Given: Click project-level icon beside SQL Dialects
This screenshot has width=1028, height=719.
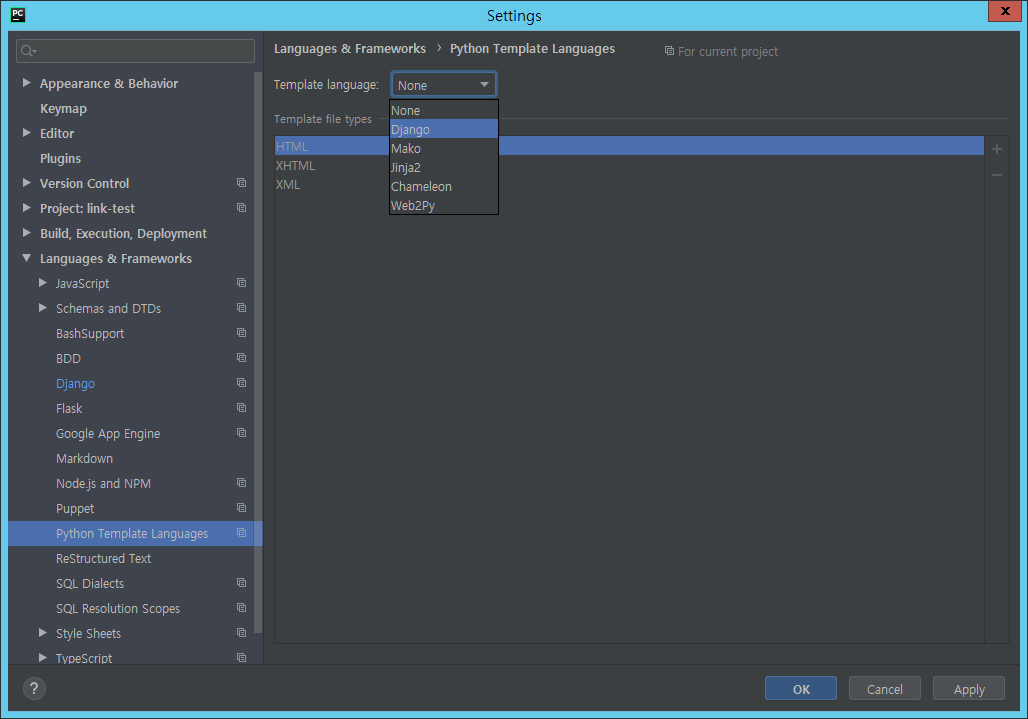Looking at the screenshot, I should pyautogui.click(x=241, y=583).
